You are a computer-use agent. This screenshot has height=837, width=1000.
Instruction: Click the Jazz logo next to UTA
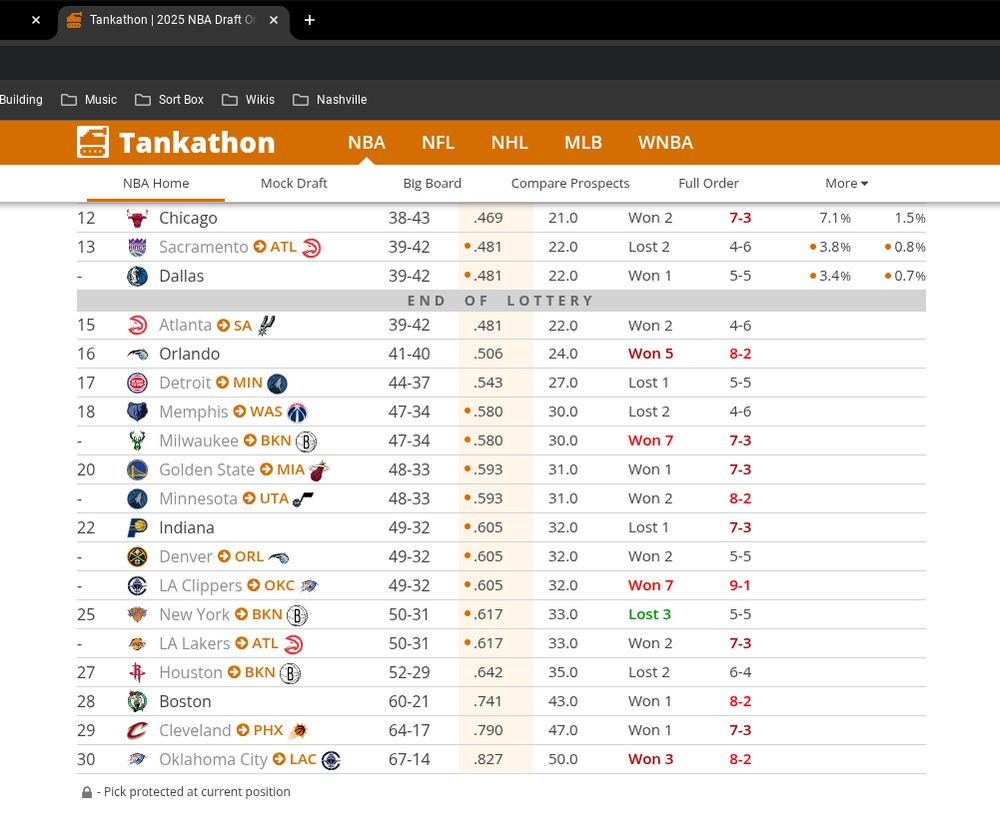pos(303,500)
